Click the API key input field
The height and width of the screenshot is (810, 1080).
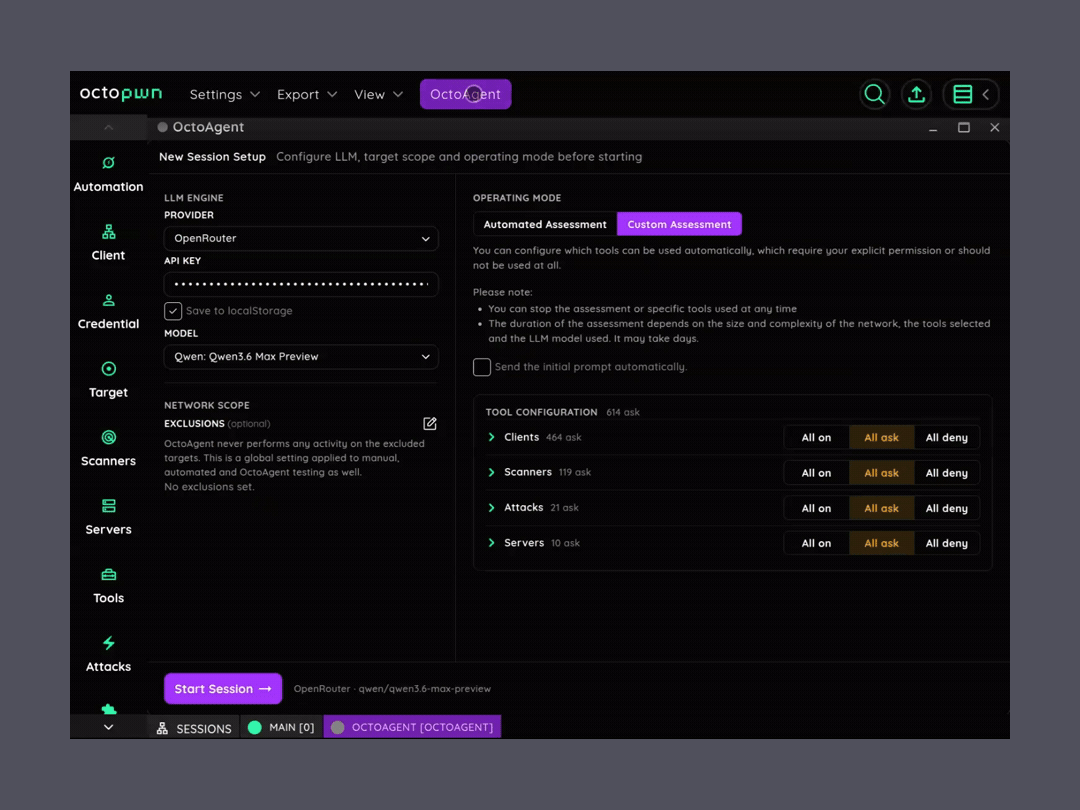click(x=301, y=284)
